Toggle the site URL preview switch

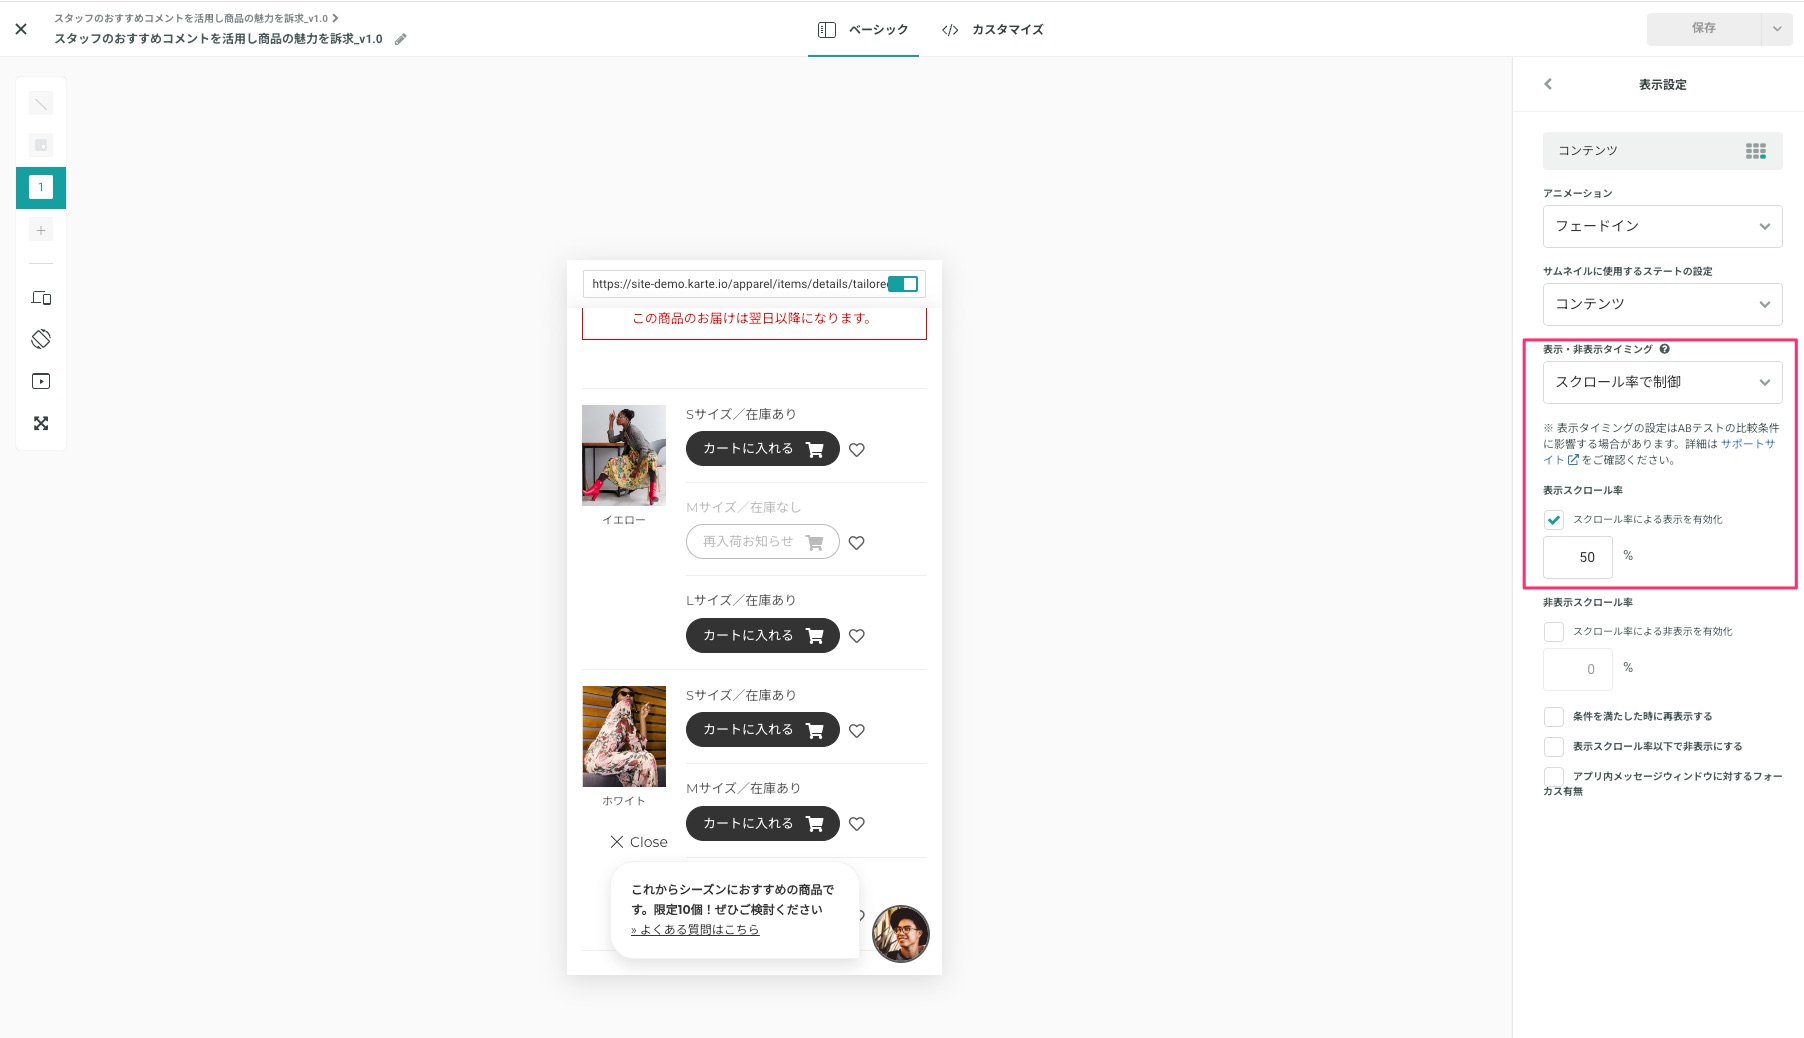click(x=903, y=284)
